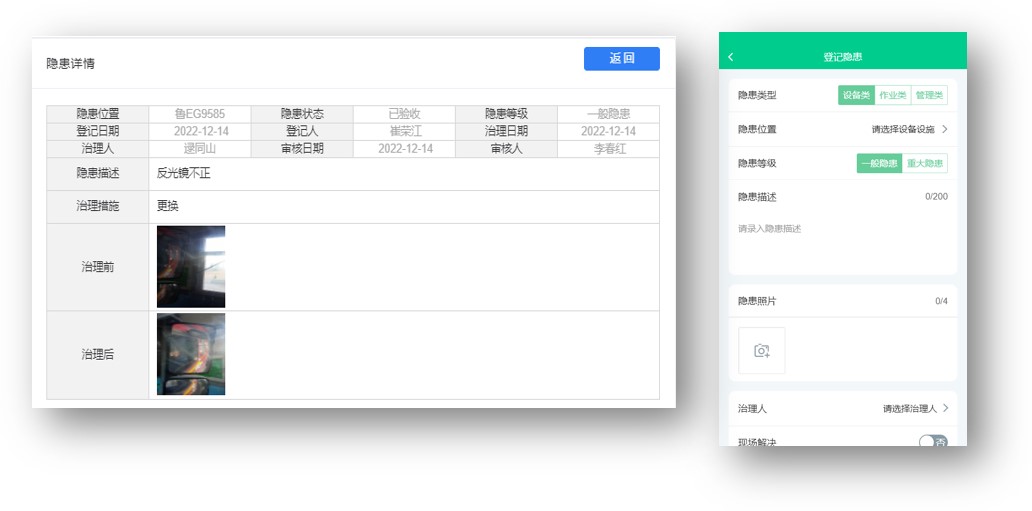Tap the back arrow in 登记隐患 header
The image size is (1032, 511).
click(x=731, y=57)
